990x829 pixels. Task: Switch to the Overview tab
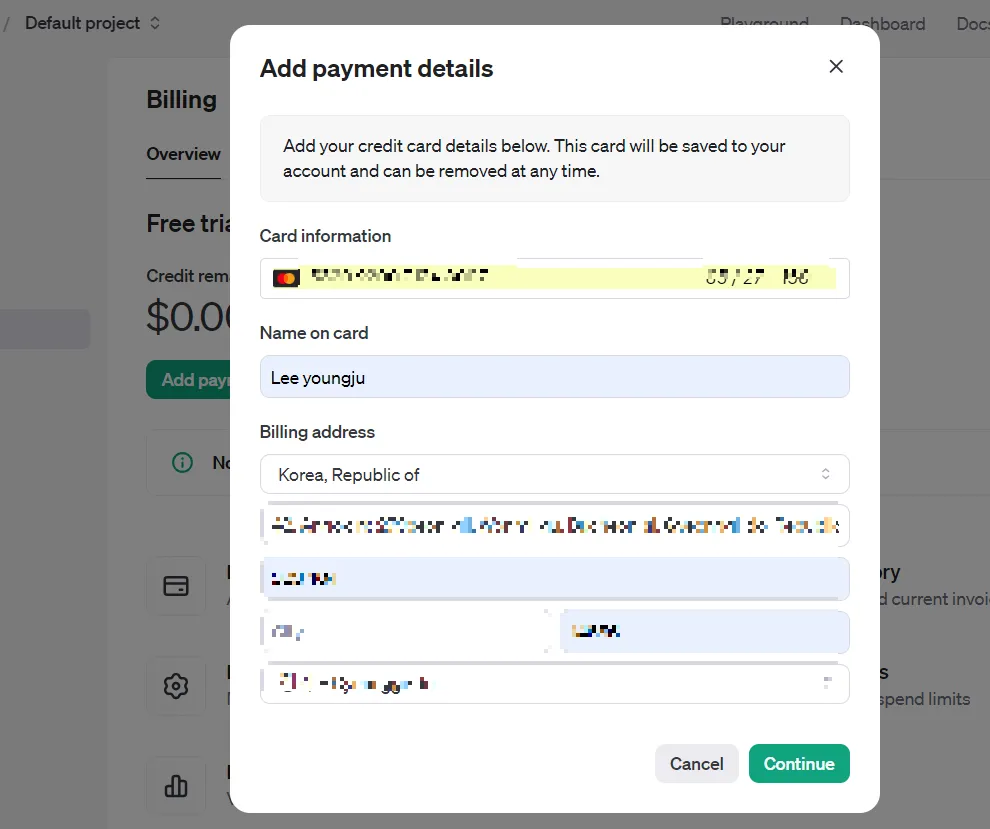pyautogui.click(x=183, y=154)
